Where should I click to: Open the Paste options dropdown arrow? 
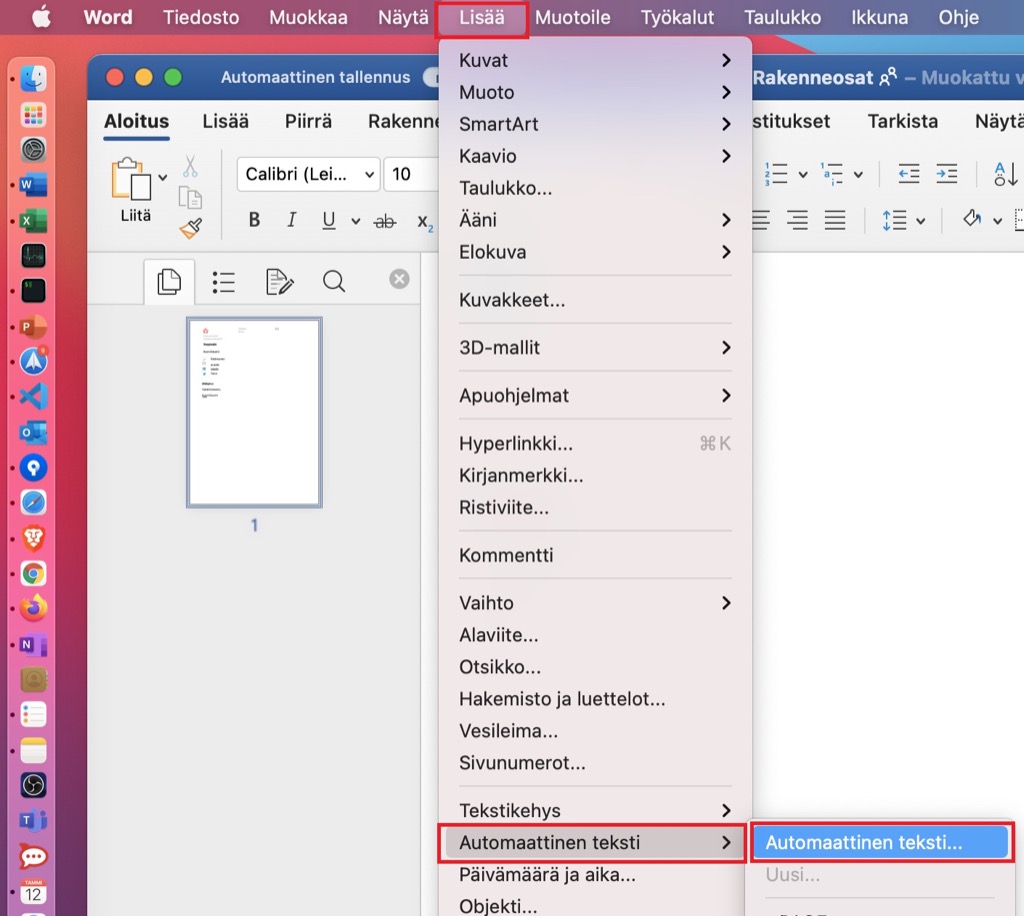coord(163,177)
